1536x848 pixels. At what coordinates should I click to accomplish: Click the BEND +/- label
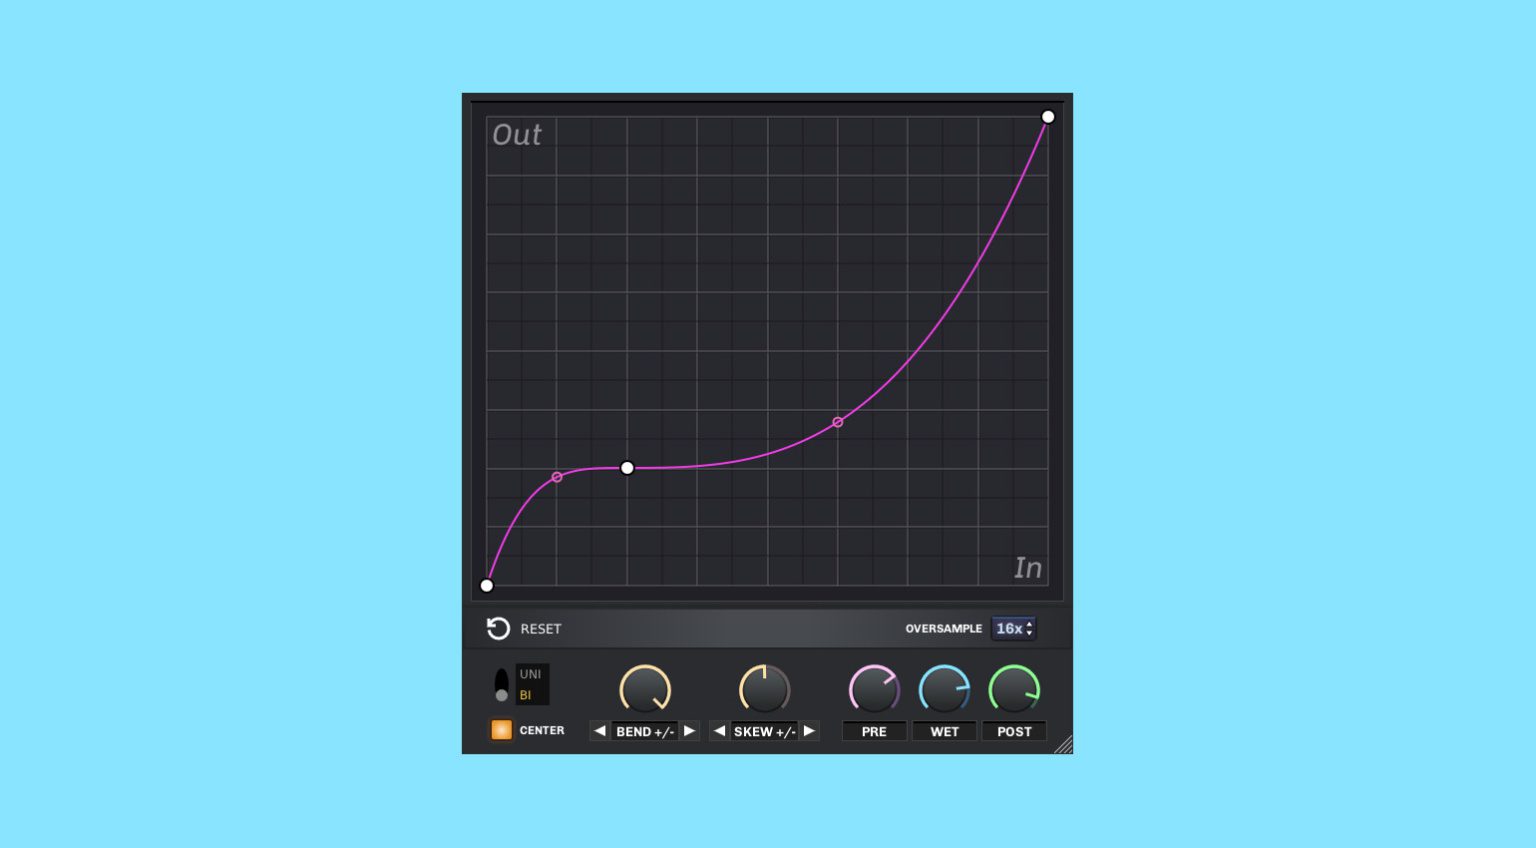coord(644,731)
